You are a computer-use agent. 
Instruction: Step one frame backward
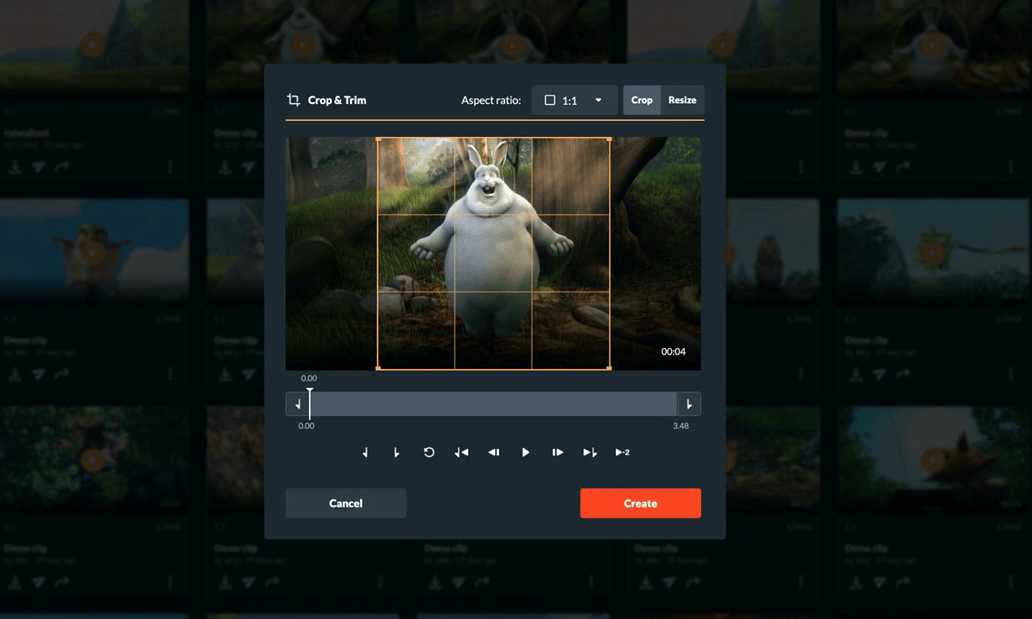493,452
